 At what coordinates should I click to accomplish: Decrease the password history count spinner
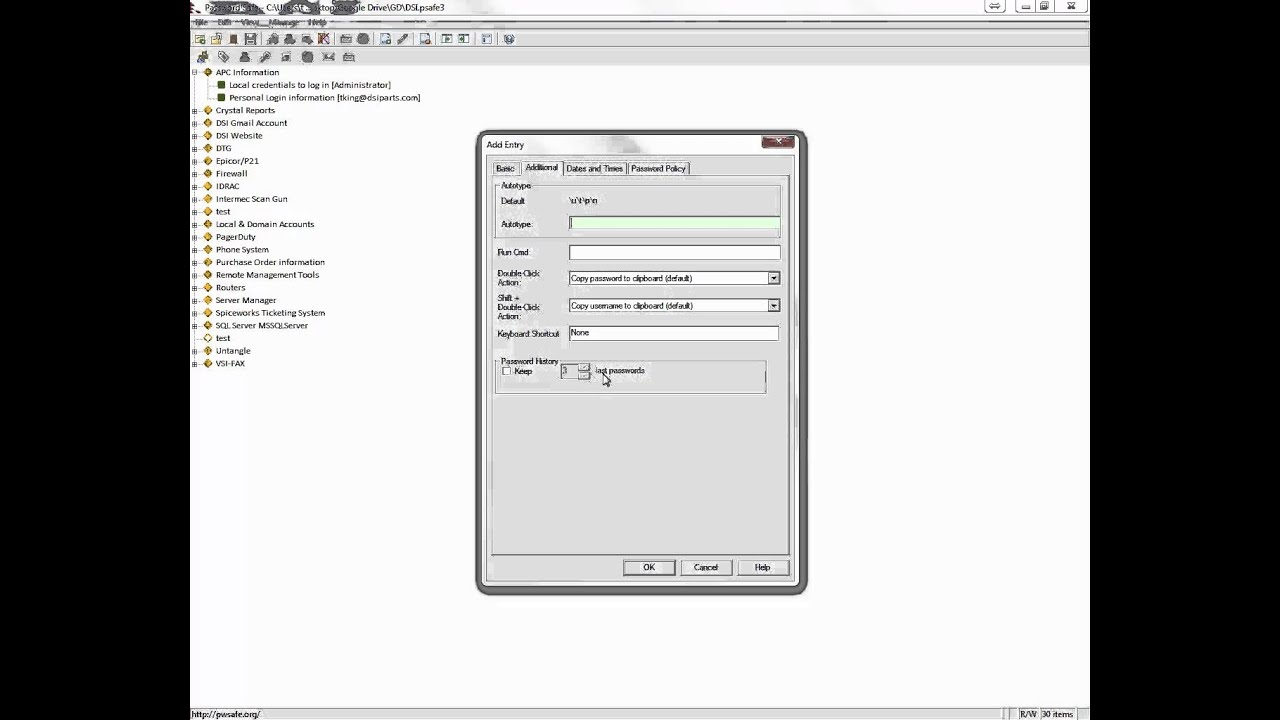tap(584, 375)
